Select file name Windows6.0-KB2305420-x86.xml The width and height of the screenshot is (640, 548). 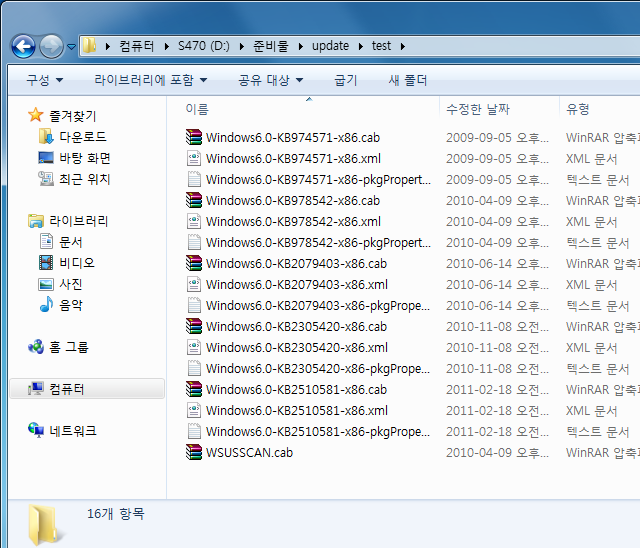click(297, 348)
